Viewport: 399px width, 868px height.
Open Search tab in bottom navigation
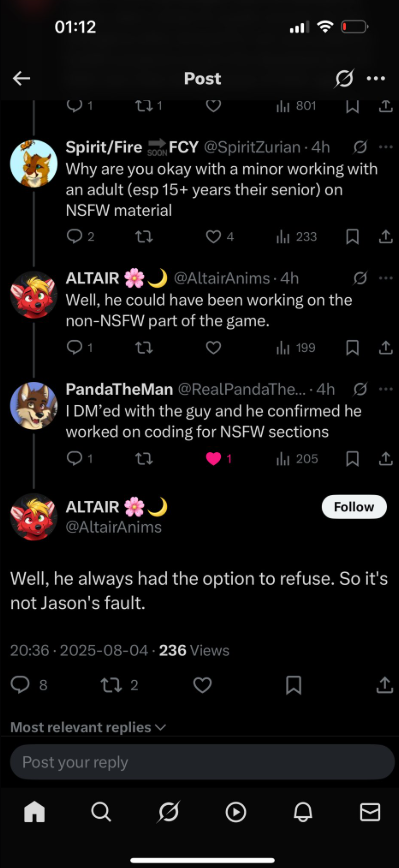101,812
